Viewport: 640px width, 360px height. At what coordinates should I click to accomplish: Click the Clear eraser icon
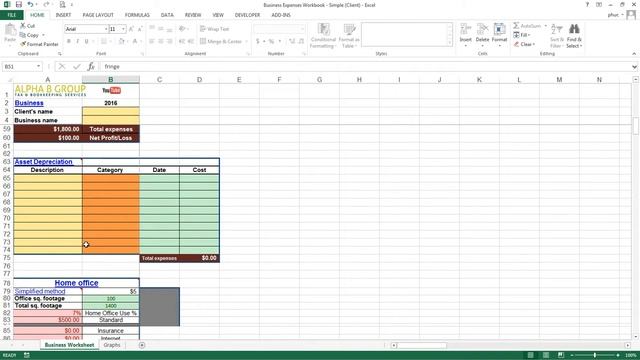tap(516, 44)
